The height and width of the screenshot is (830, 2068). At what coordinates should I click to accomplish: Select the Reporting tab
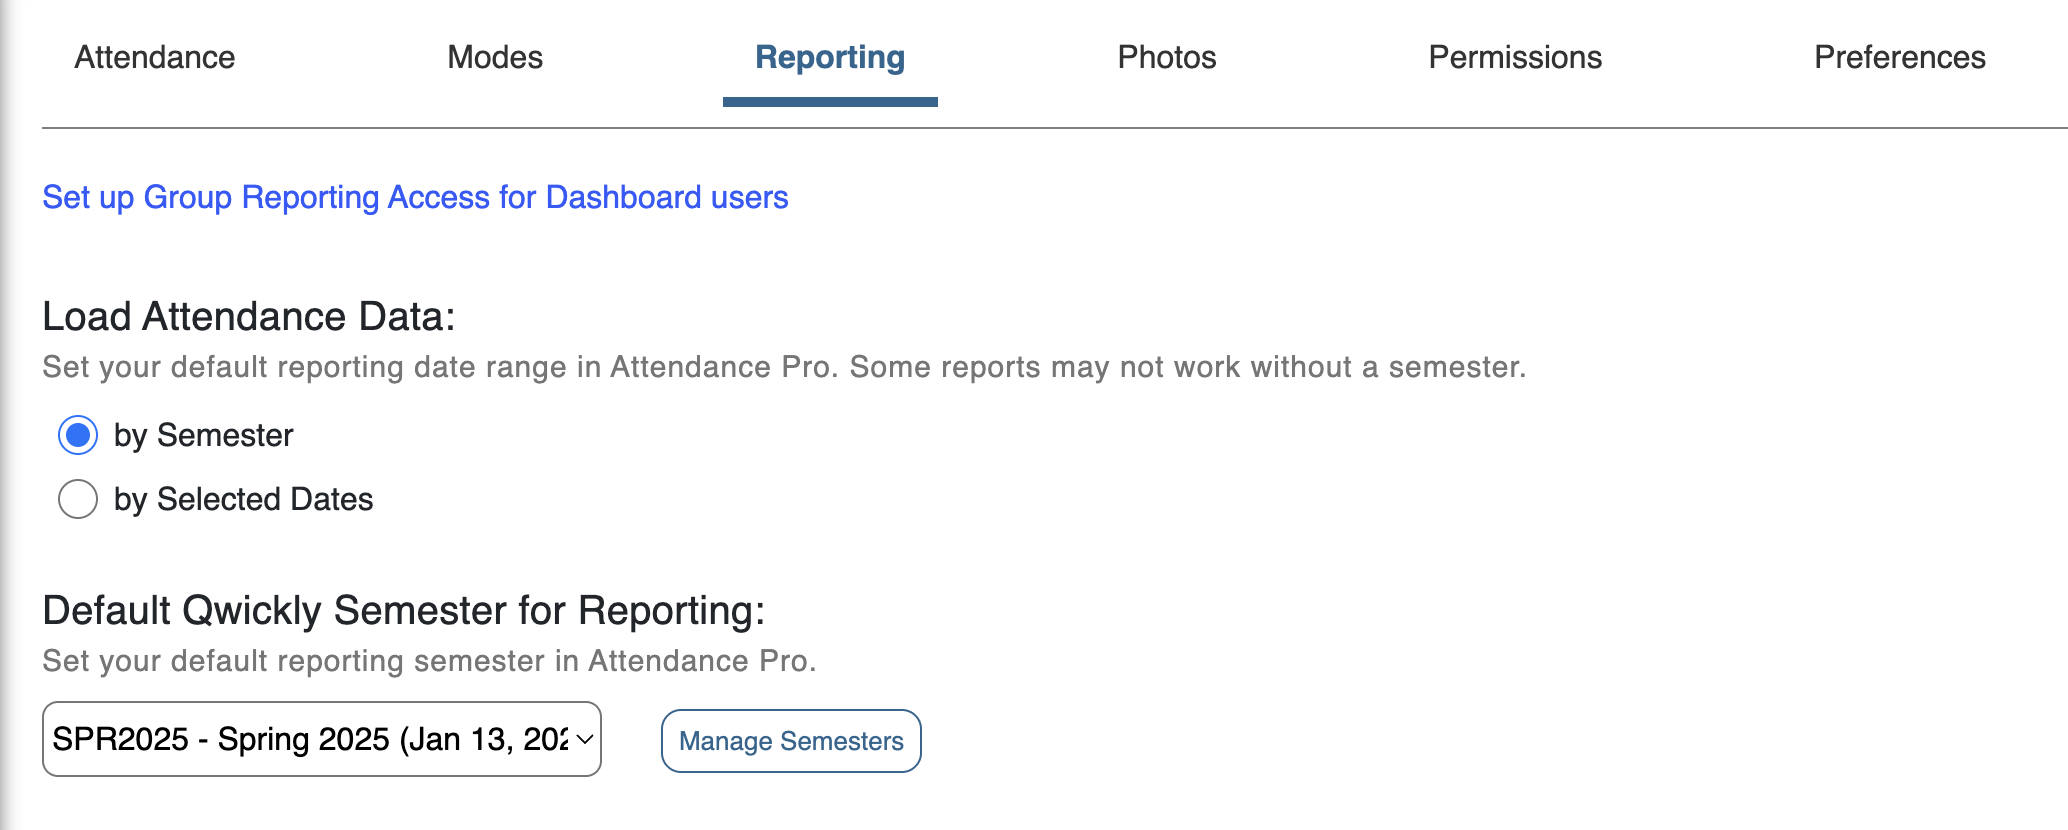[830, 58]
